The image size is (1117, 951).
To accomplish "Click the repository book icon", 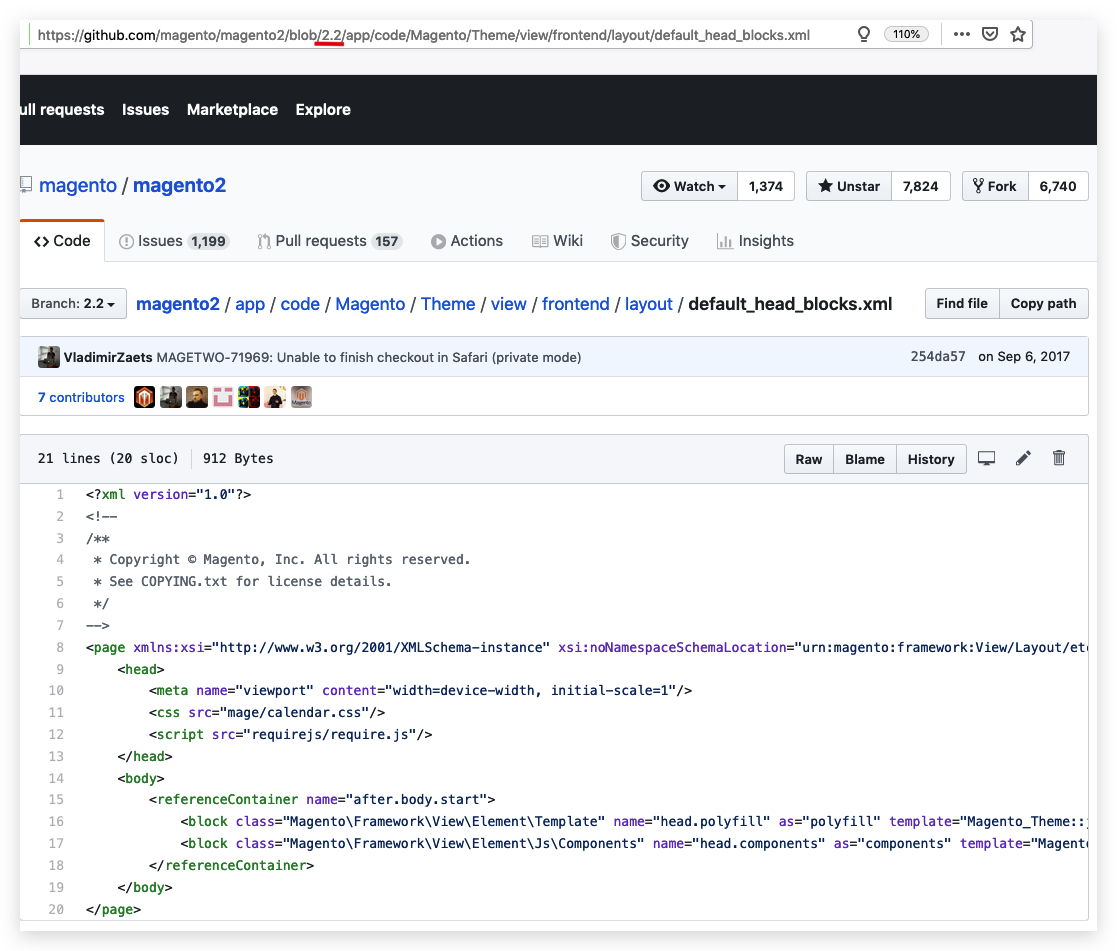I will tap(26, 185).
